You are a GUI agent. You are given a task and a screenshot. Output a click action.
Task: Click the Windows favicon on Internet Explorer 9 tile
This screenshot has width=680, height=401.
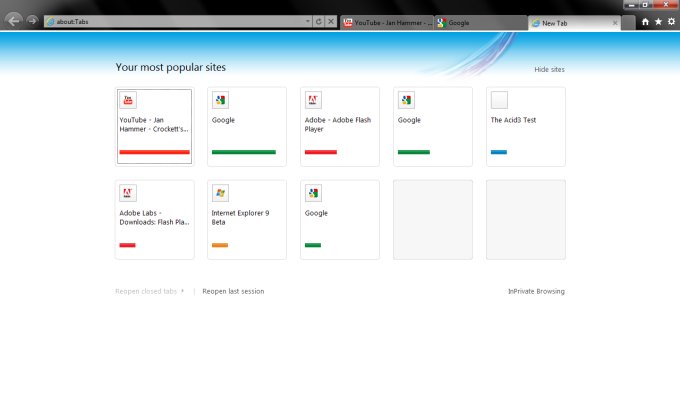220,193
